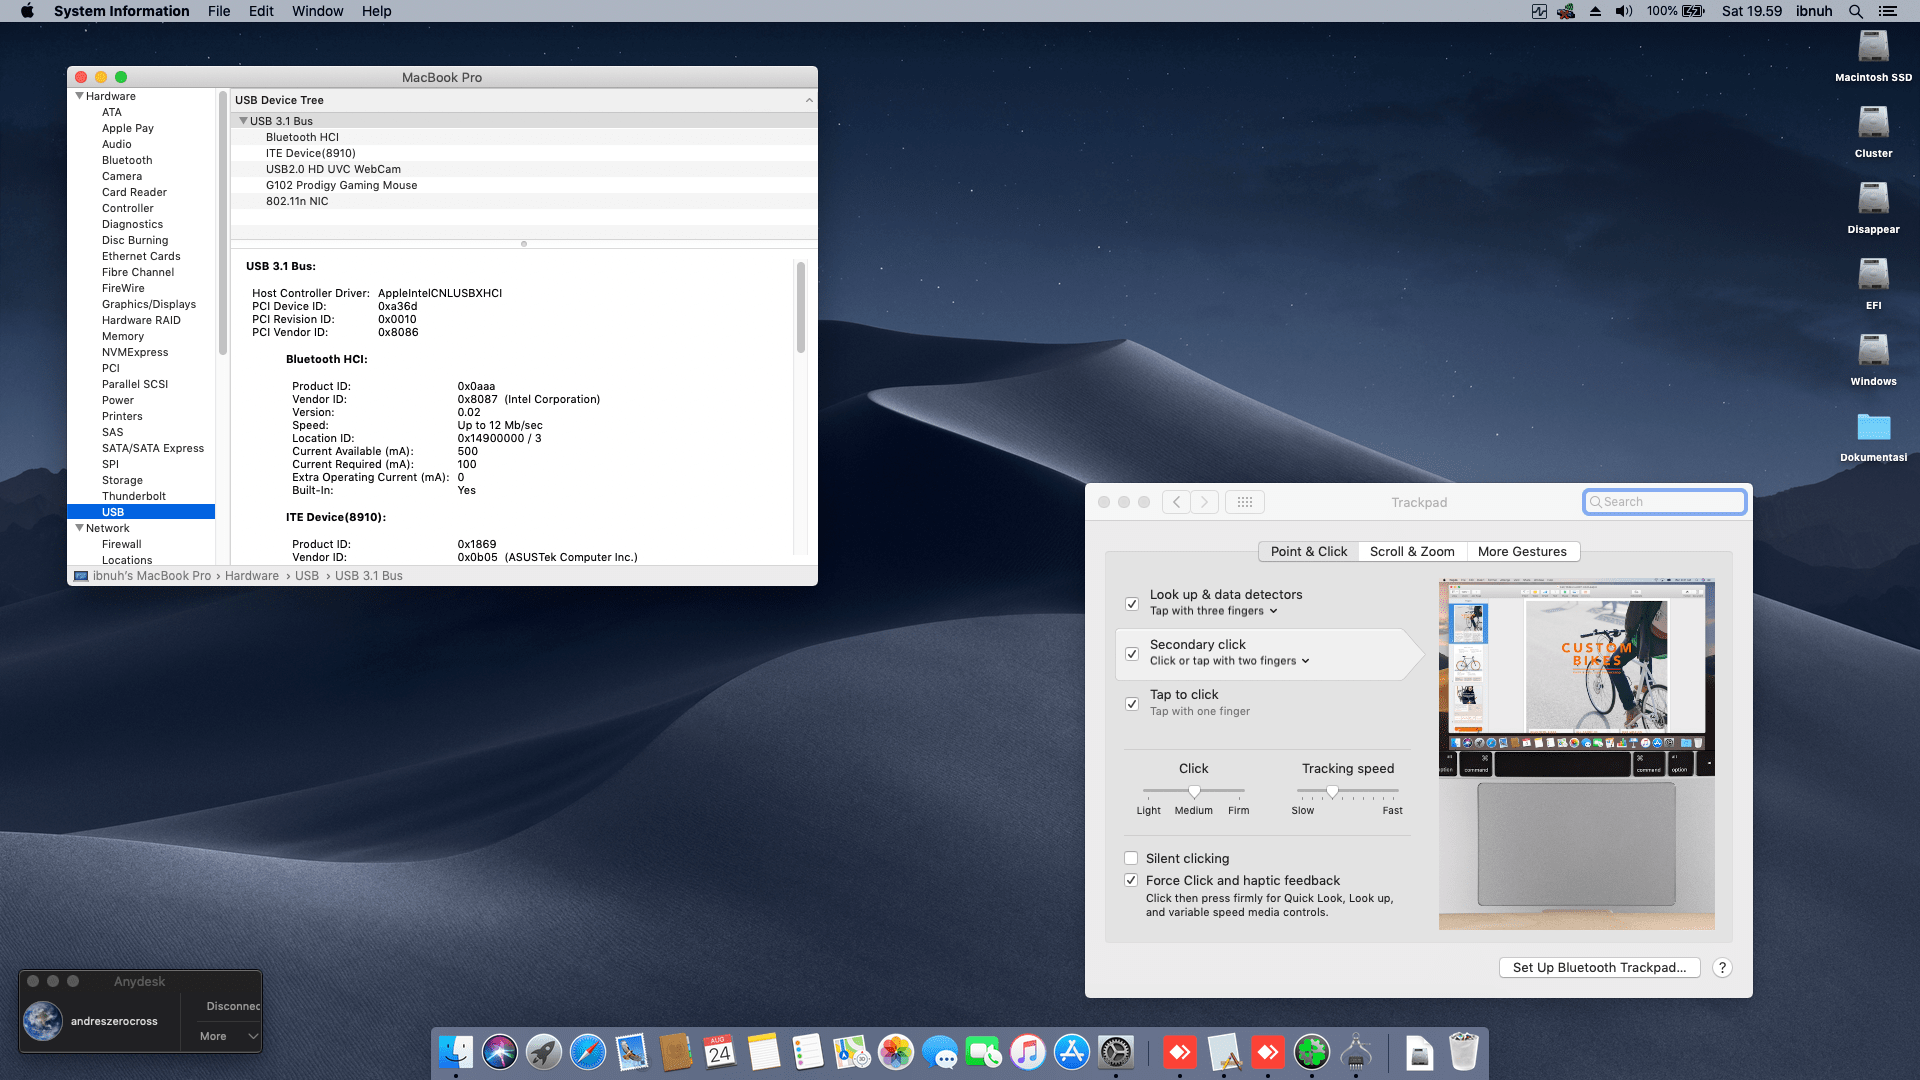Open the Mail app in Dock
The image size is (1920, 1080).
tap(632, 1052)
